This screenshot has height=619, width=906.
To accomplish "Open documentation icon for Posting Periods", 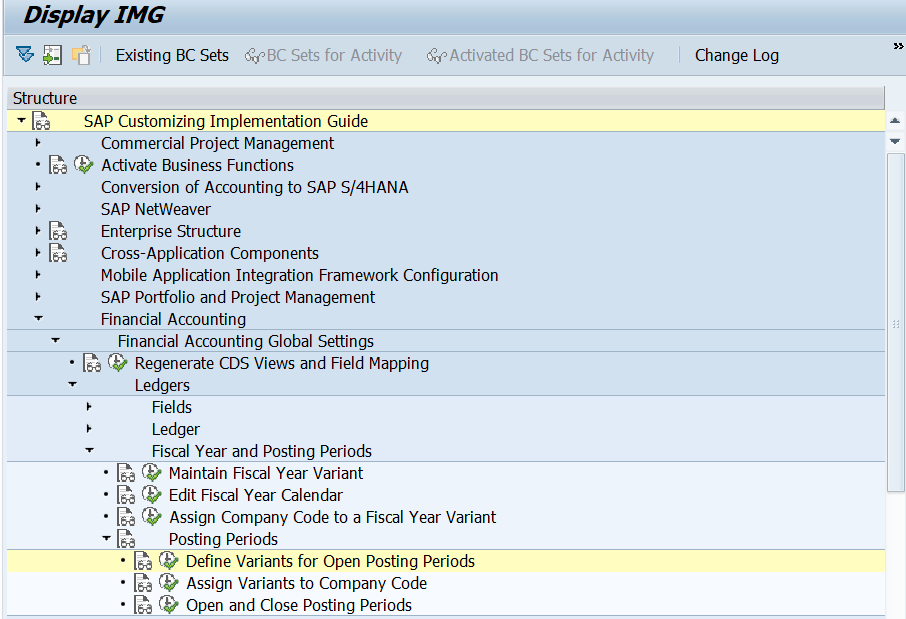I will click(126, 539).
